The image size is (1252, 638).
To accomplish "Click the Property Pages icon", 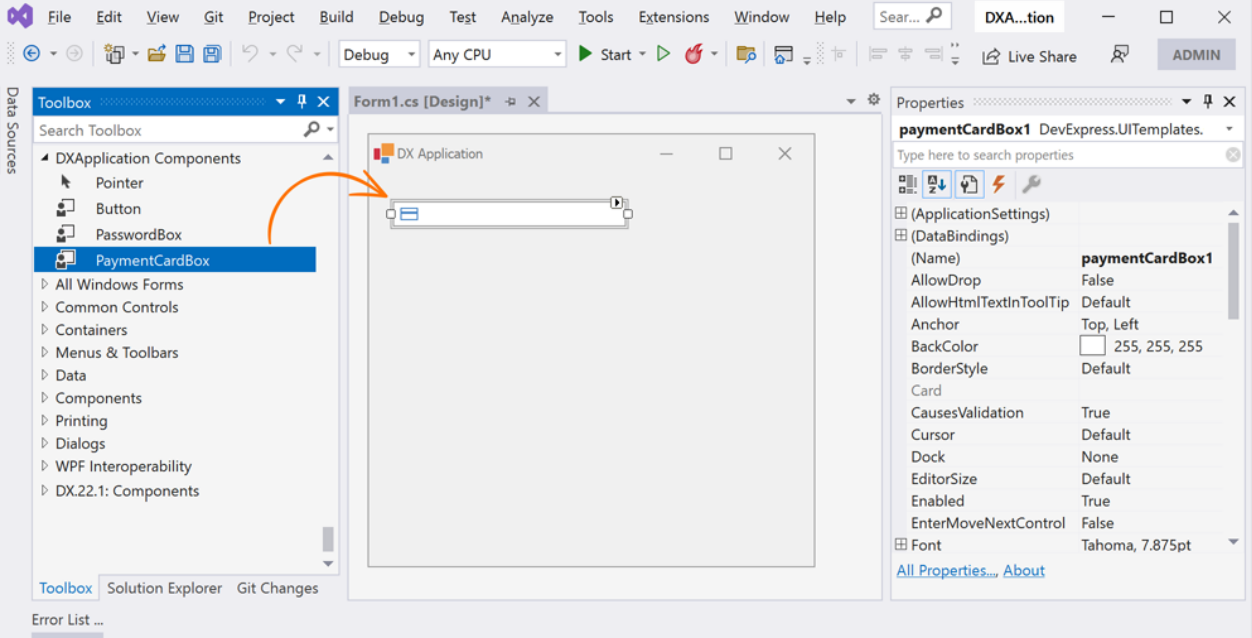I will coord(969,184).
